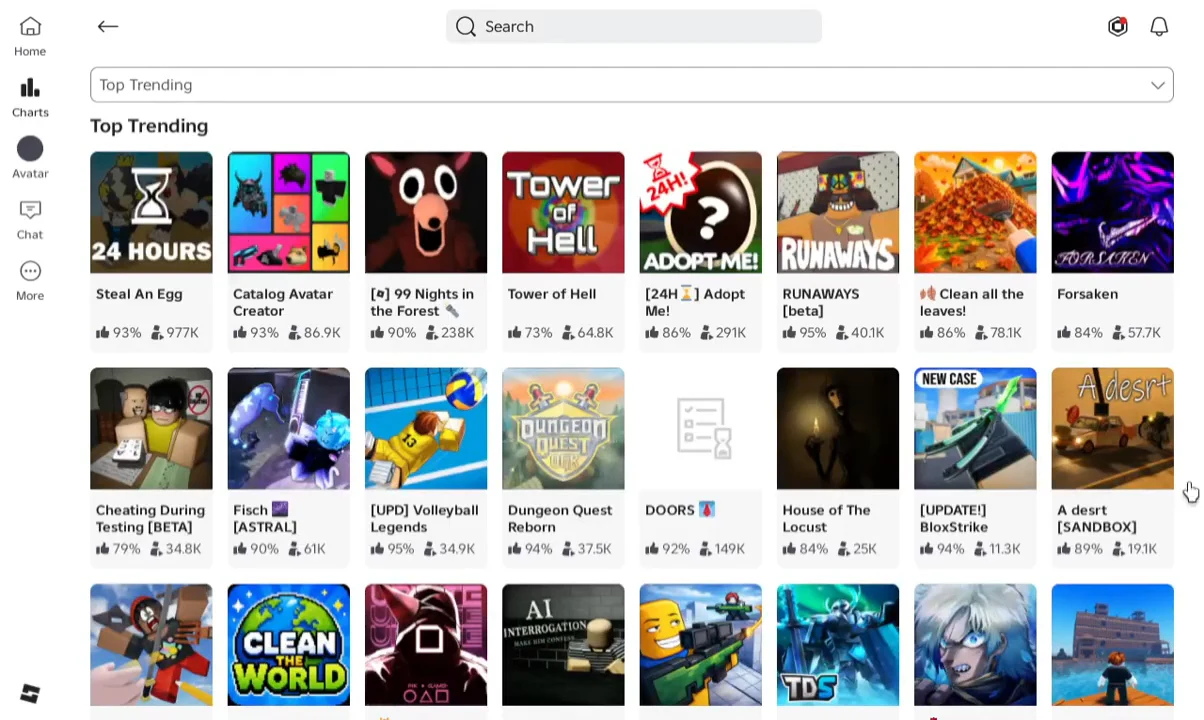Open Dungeon Quest Reborn thumbnail
Screen dimensions: 1204x720
pos(563,428)
